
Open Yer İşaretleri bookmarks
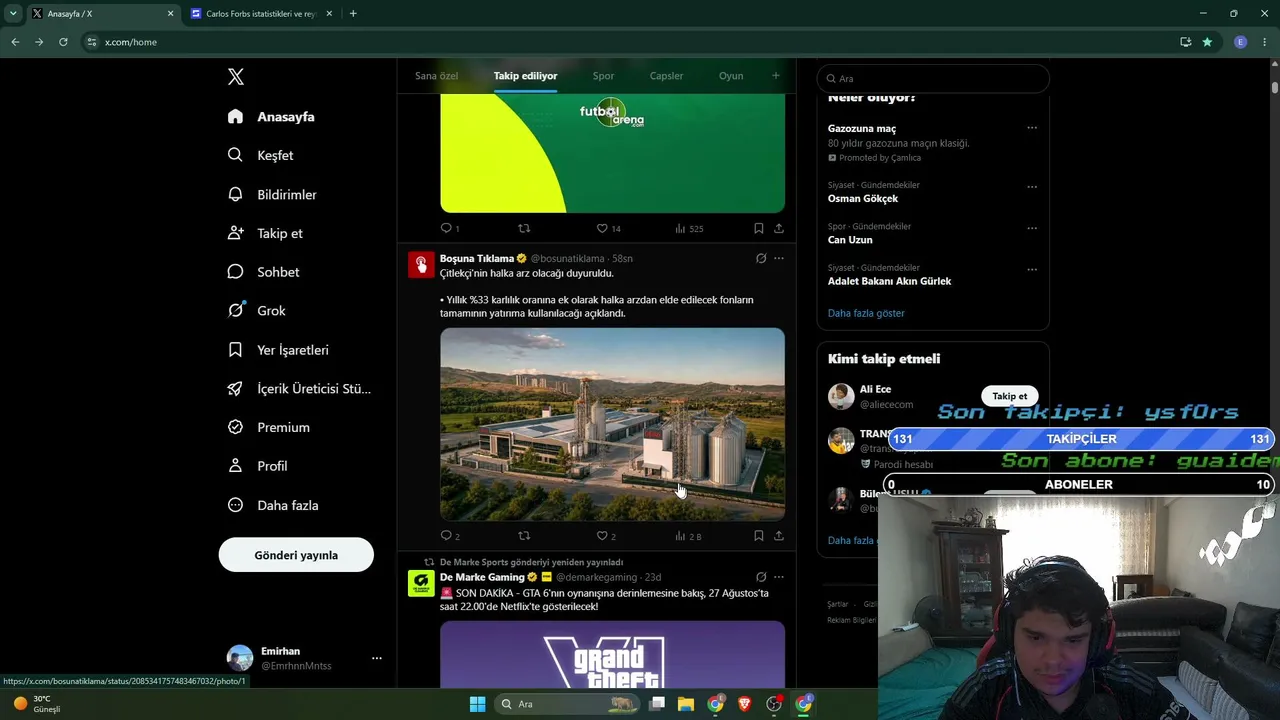[278, 350]
